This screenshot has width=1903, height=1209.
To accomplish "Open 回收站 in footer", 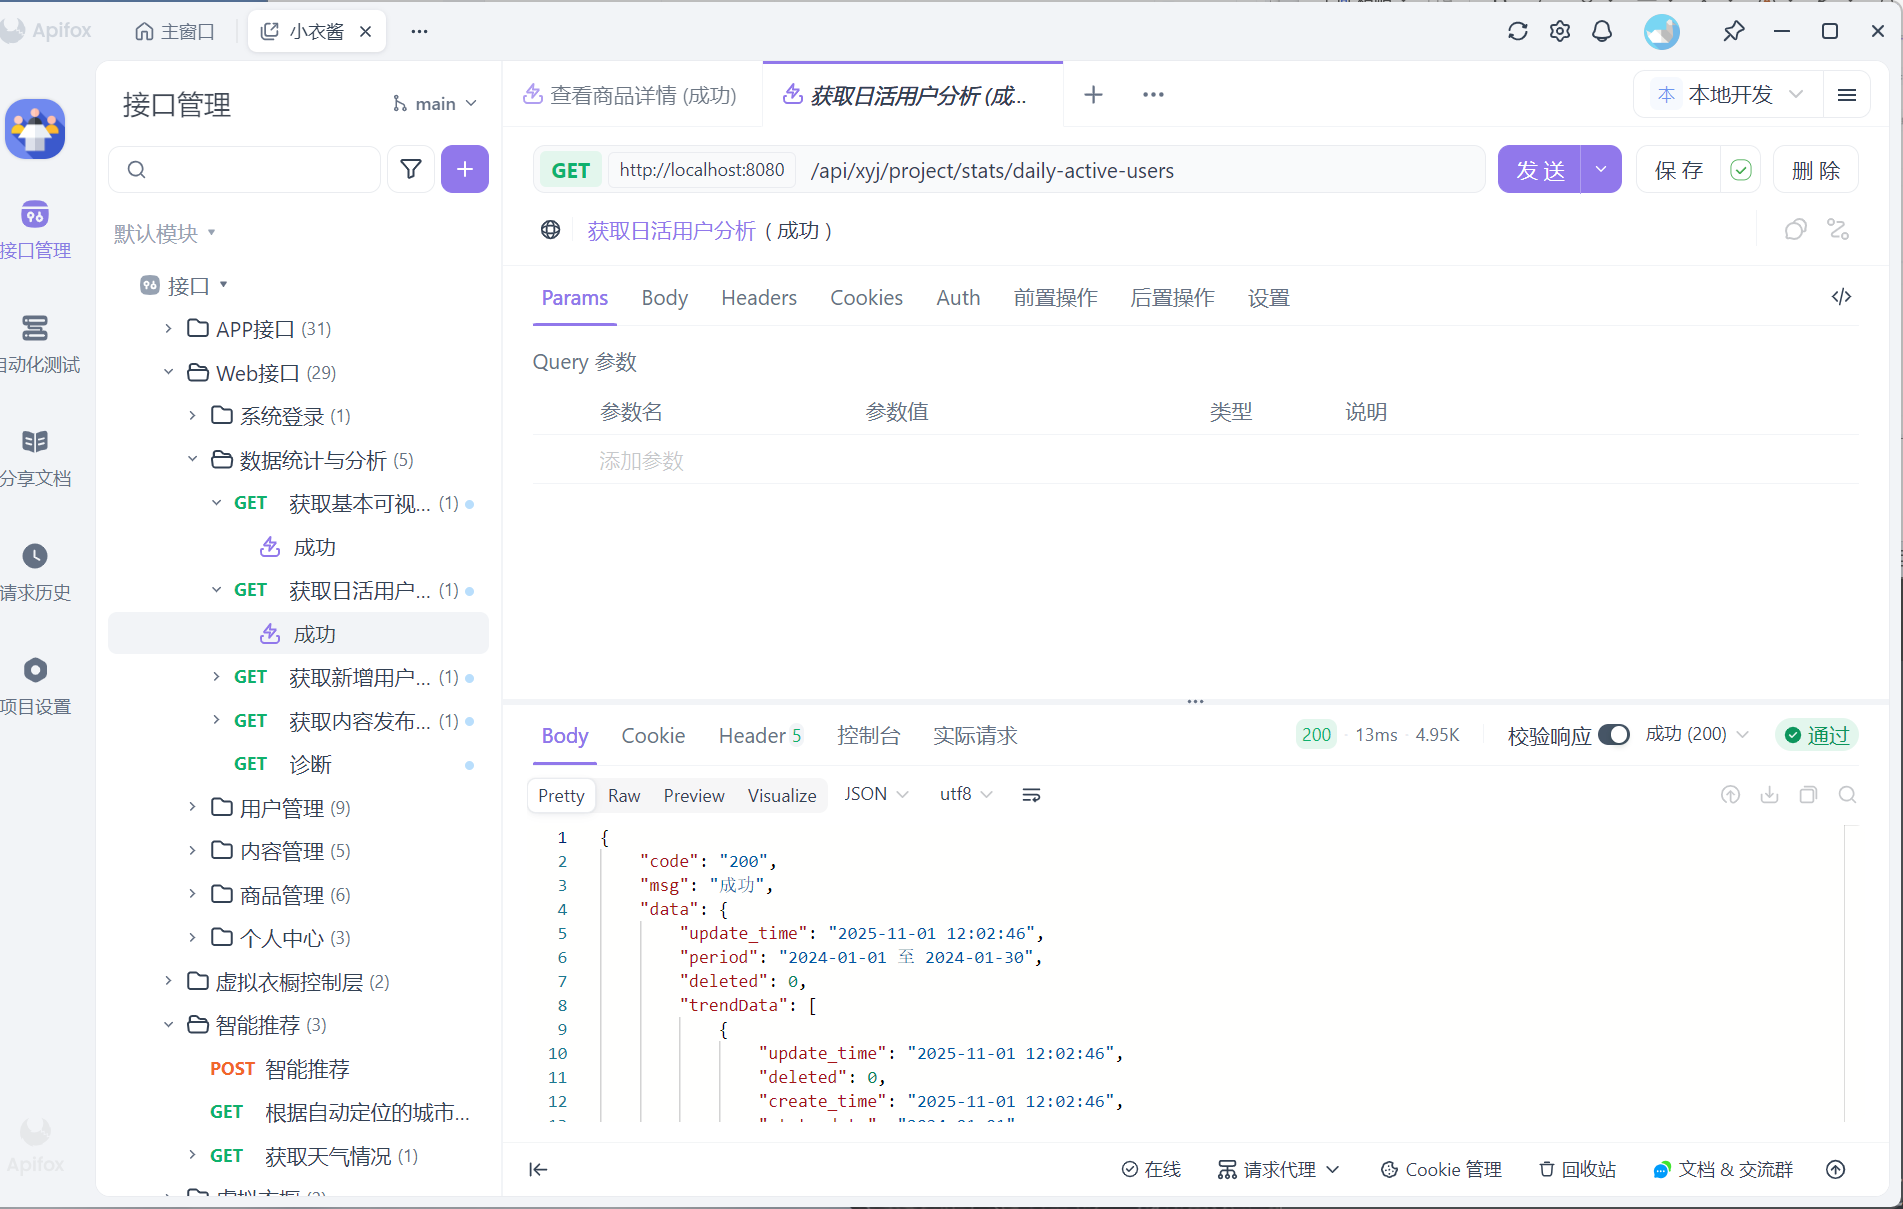I will point(1577,1169).
